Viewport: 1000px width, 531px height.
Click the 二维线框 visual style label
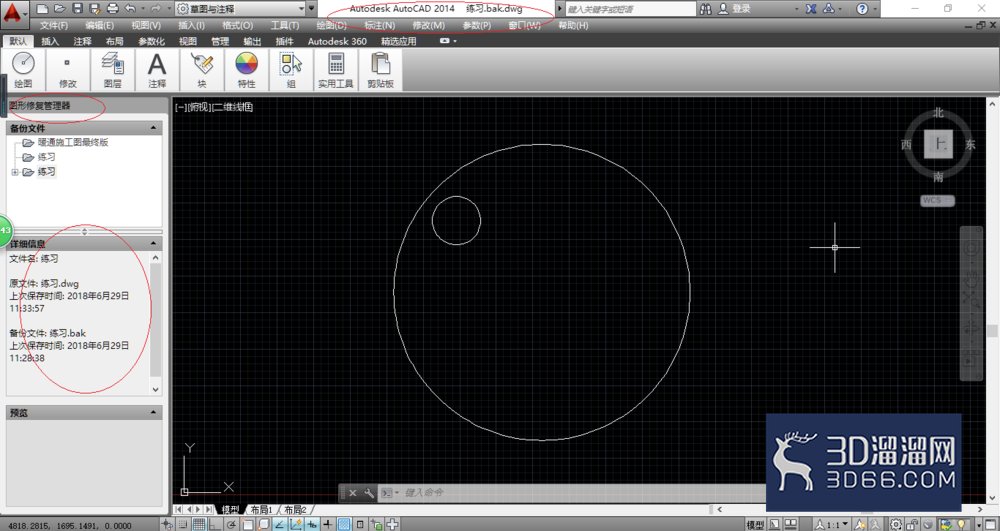(233, 107)
